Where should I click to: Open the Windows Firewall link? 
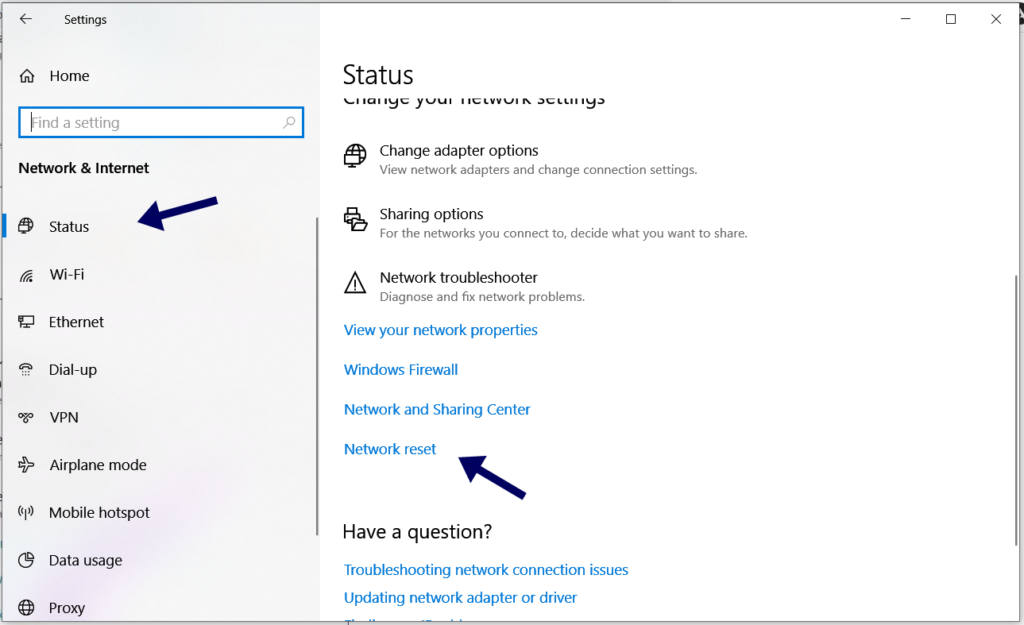pyautogui.click(x=400, y=370)
